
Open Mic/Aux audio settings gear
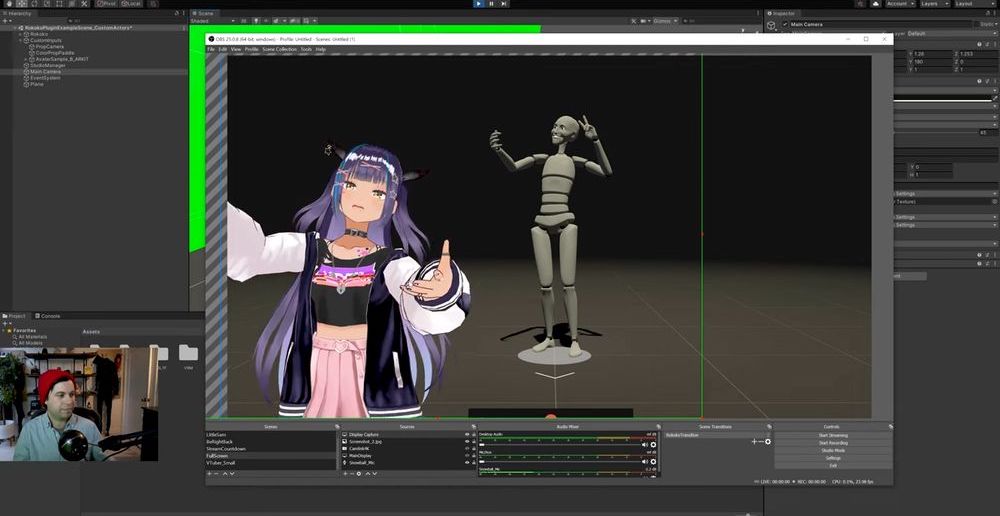pos(653,462)
